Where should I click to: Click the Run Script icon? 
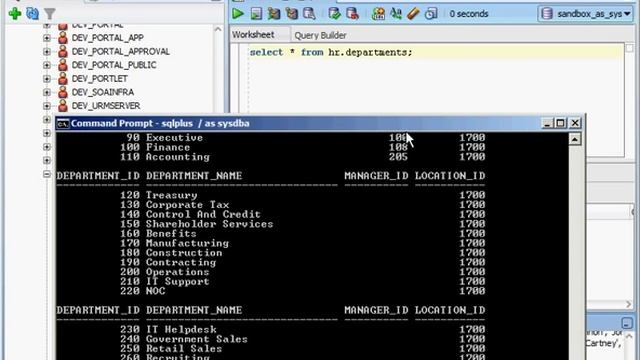[256, 14]
